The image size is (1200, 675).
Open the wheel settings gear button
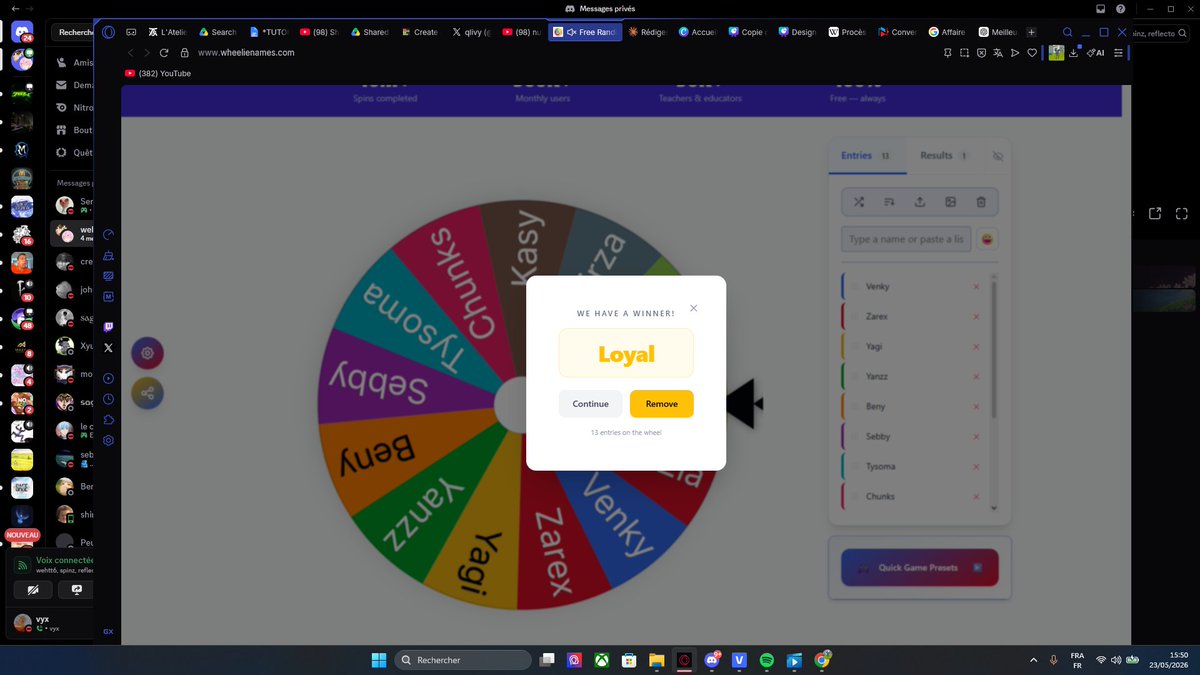pyautogui.click(x=148, y=352)
